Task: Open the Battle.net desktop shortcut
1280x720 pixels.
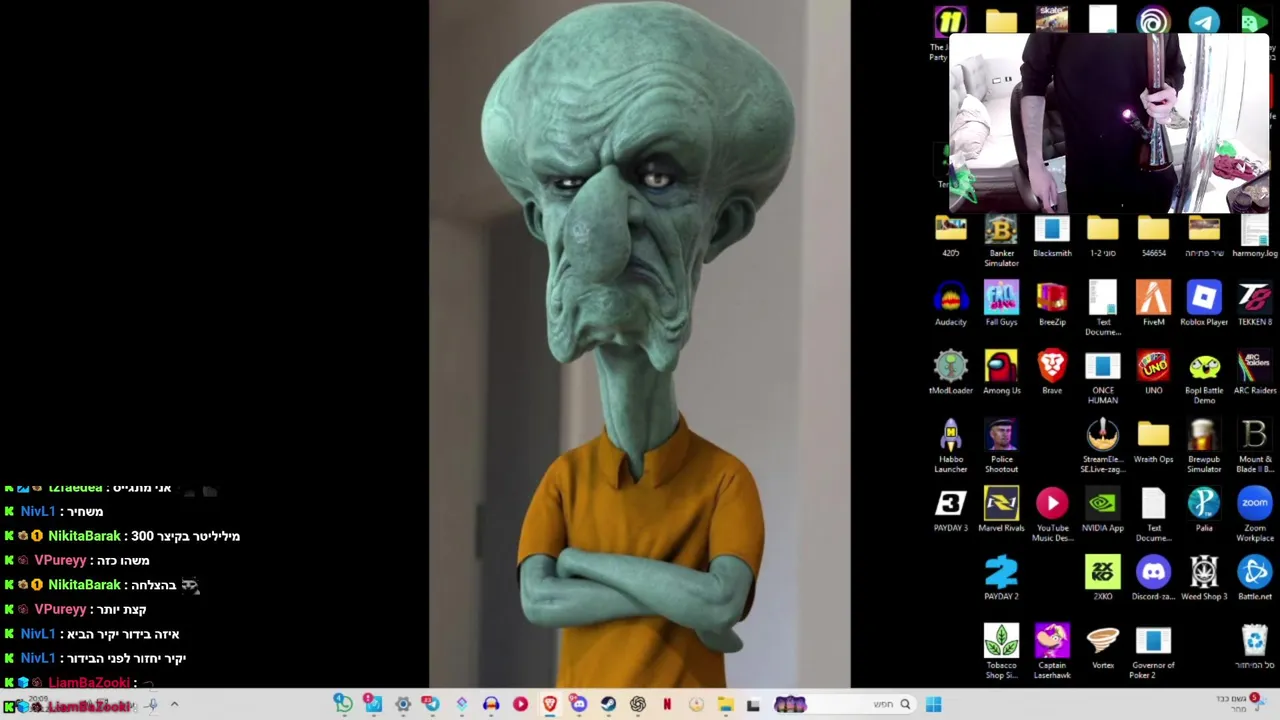Action: tap(1255, 578)
